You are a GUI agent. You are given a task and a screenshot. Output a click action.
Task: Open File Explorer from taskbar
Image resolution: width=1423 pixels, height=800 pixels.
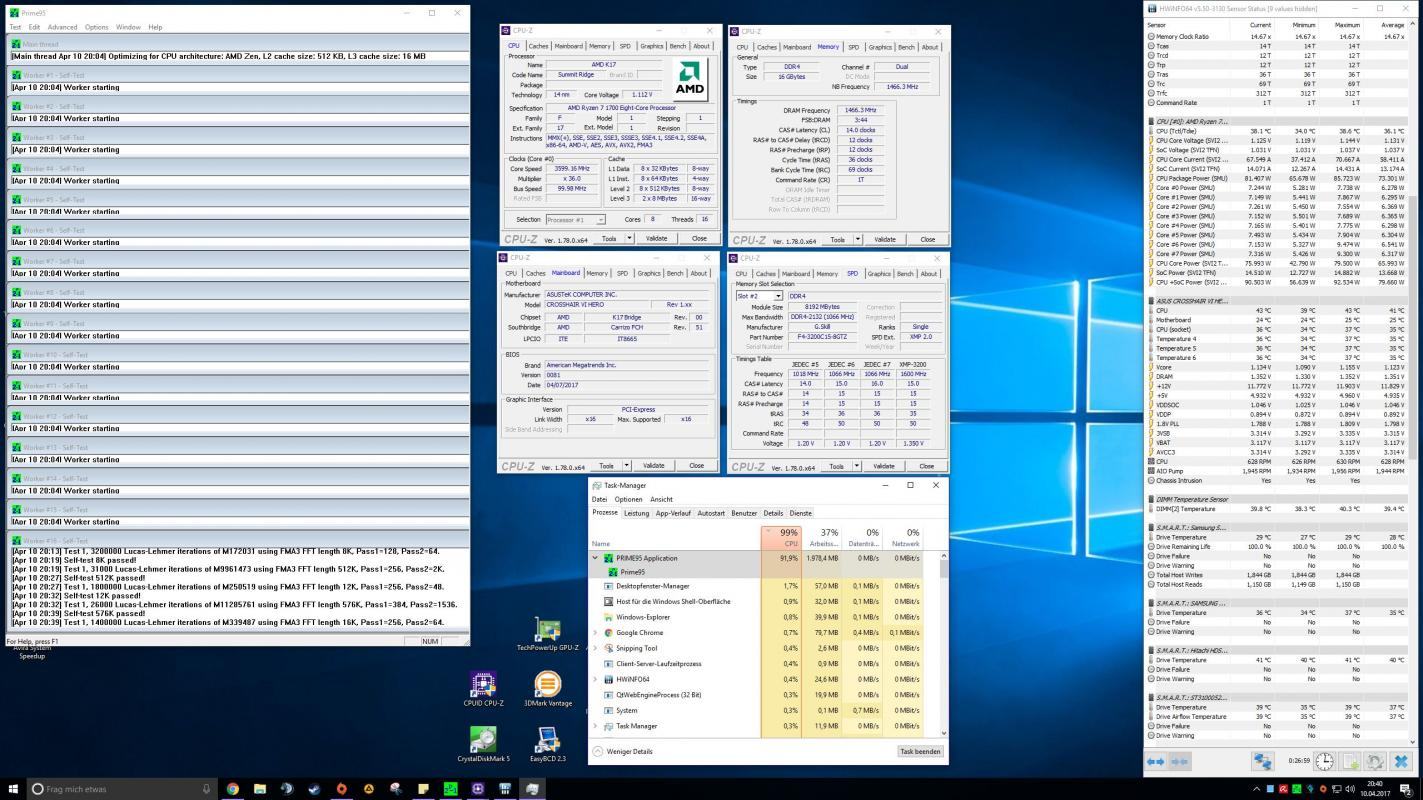click(259, 789)
